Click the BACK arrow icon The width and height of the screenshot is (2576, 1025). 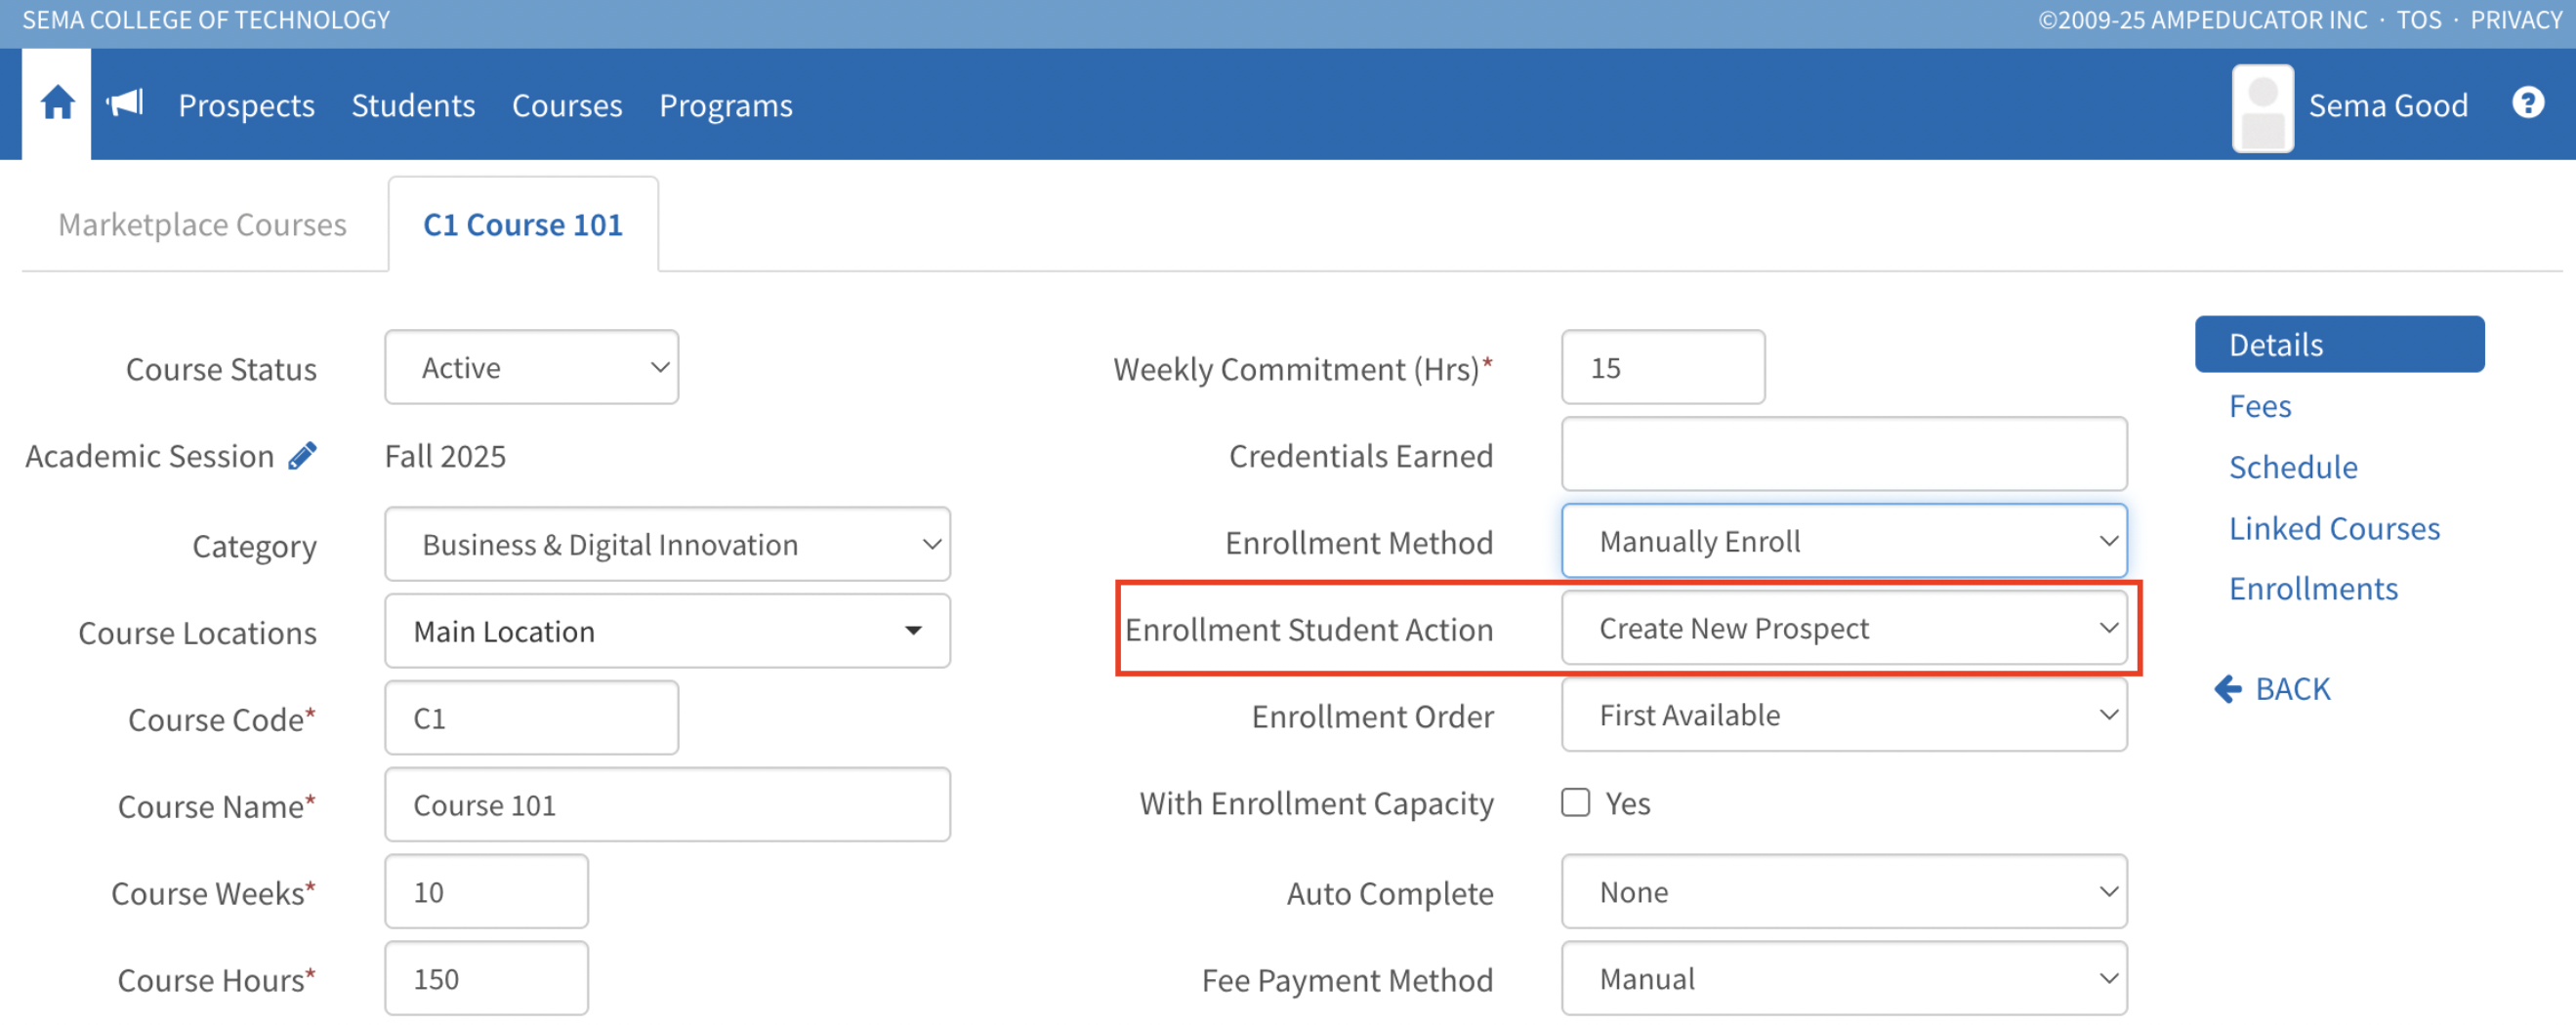tap(2227, 688)
